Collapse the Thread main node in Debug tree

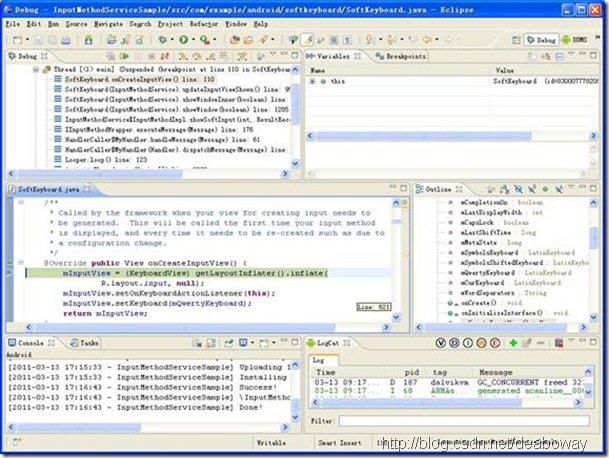[x=36, y=70]
